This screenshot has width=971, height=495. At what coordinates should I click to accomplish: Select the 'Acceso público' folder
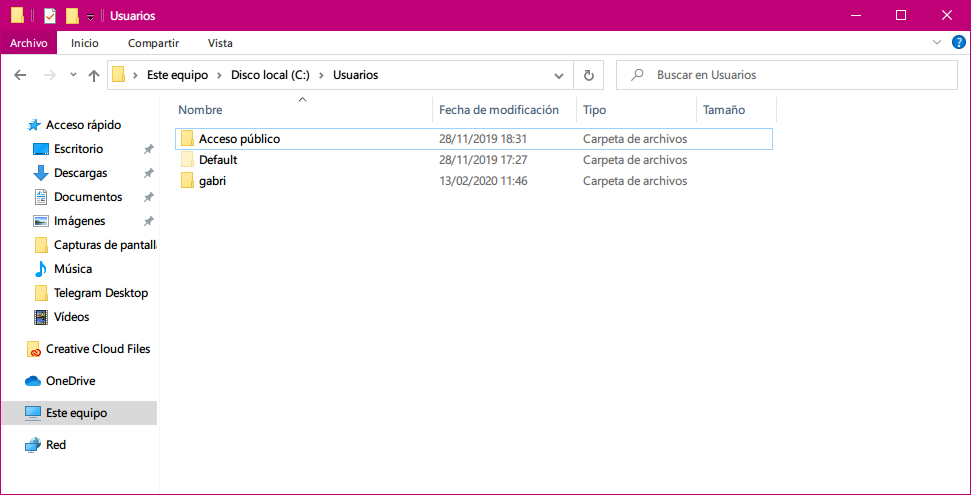tap(474, 139)
